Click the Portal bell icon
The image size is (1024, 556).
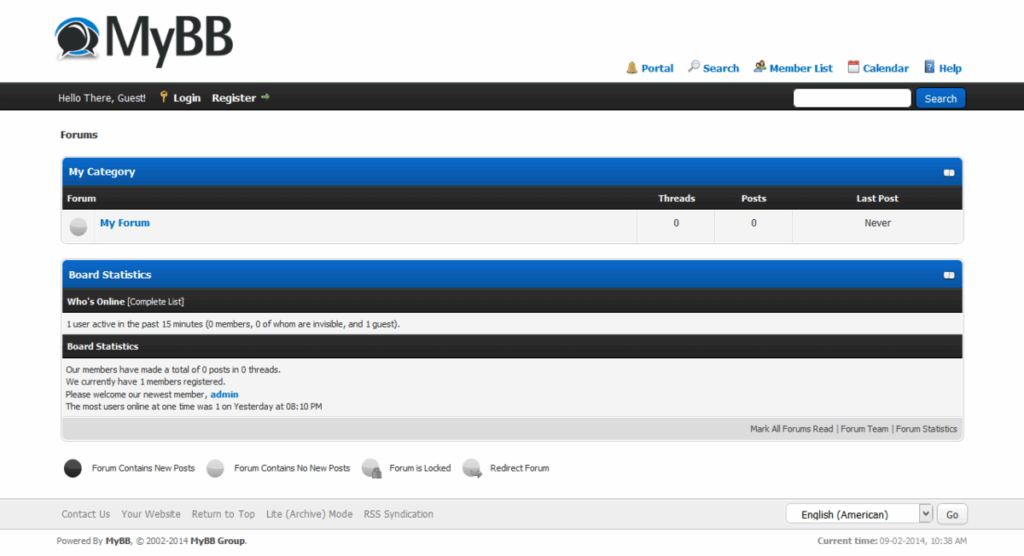pos(632,68)
